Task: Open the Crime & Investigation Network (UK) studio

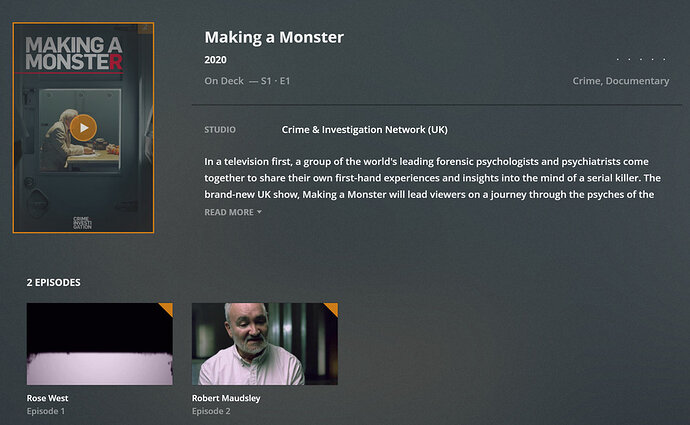Action: pyautogui.click(x=364, y=130)
